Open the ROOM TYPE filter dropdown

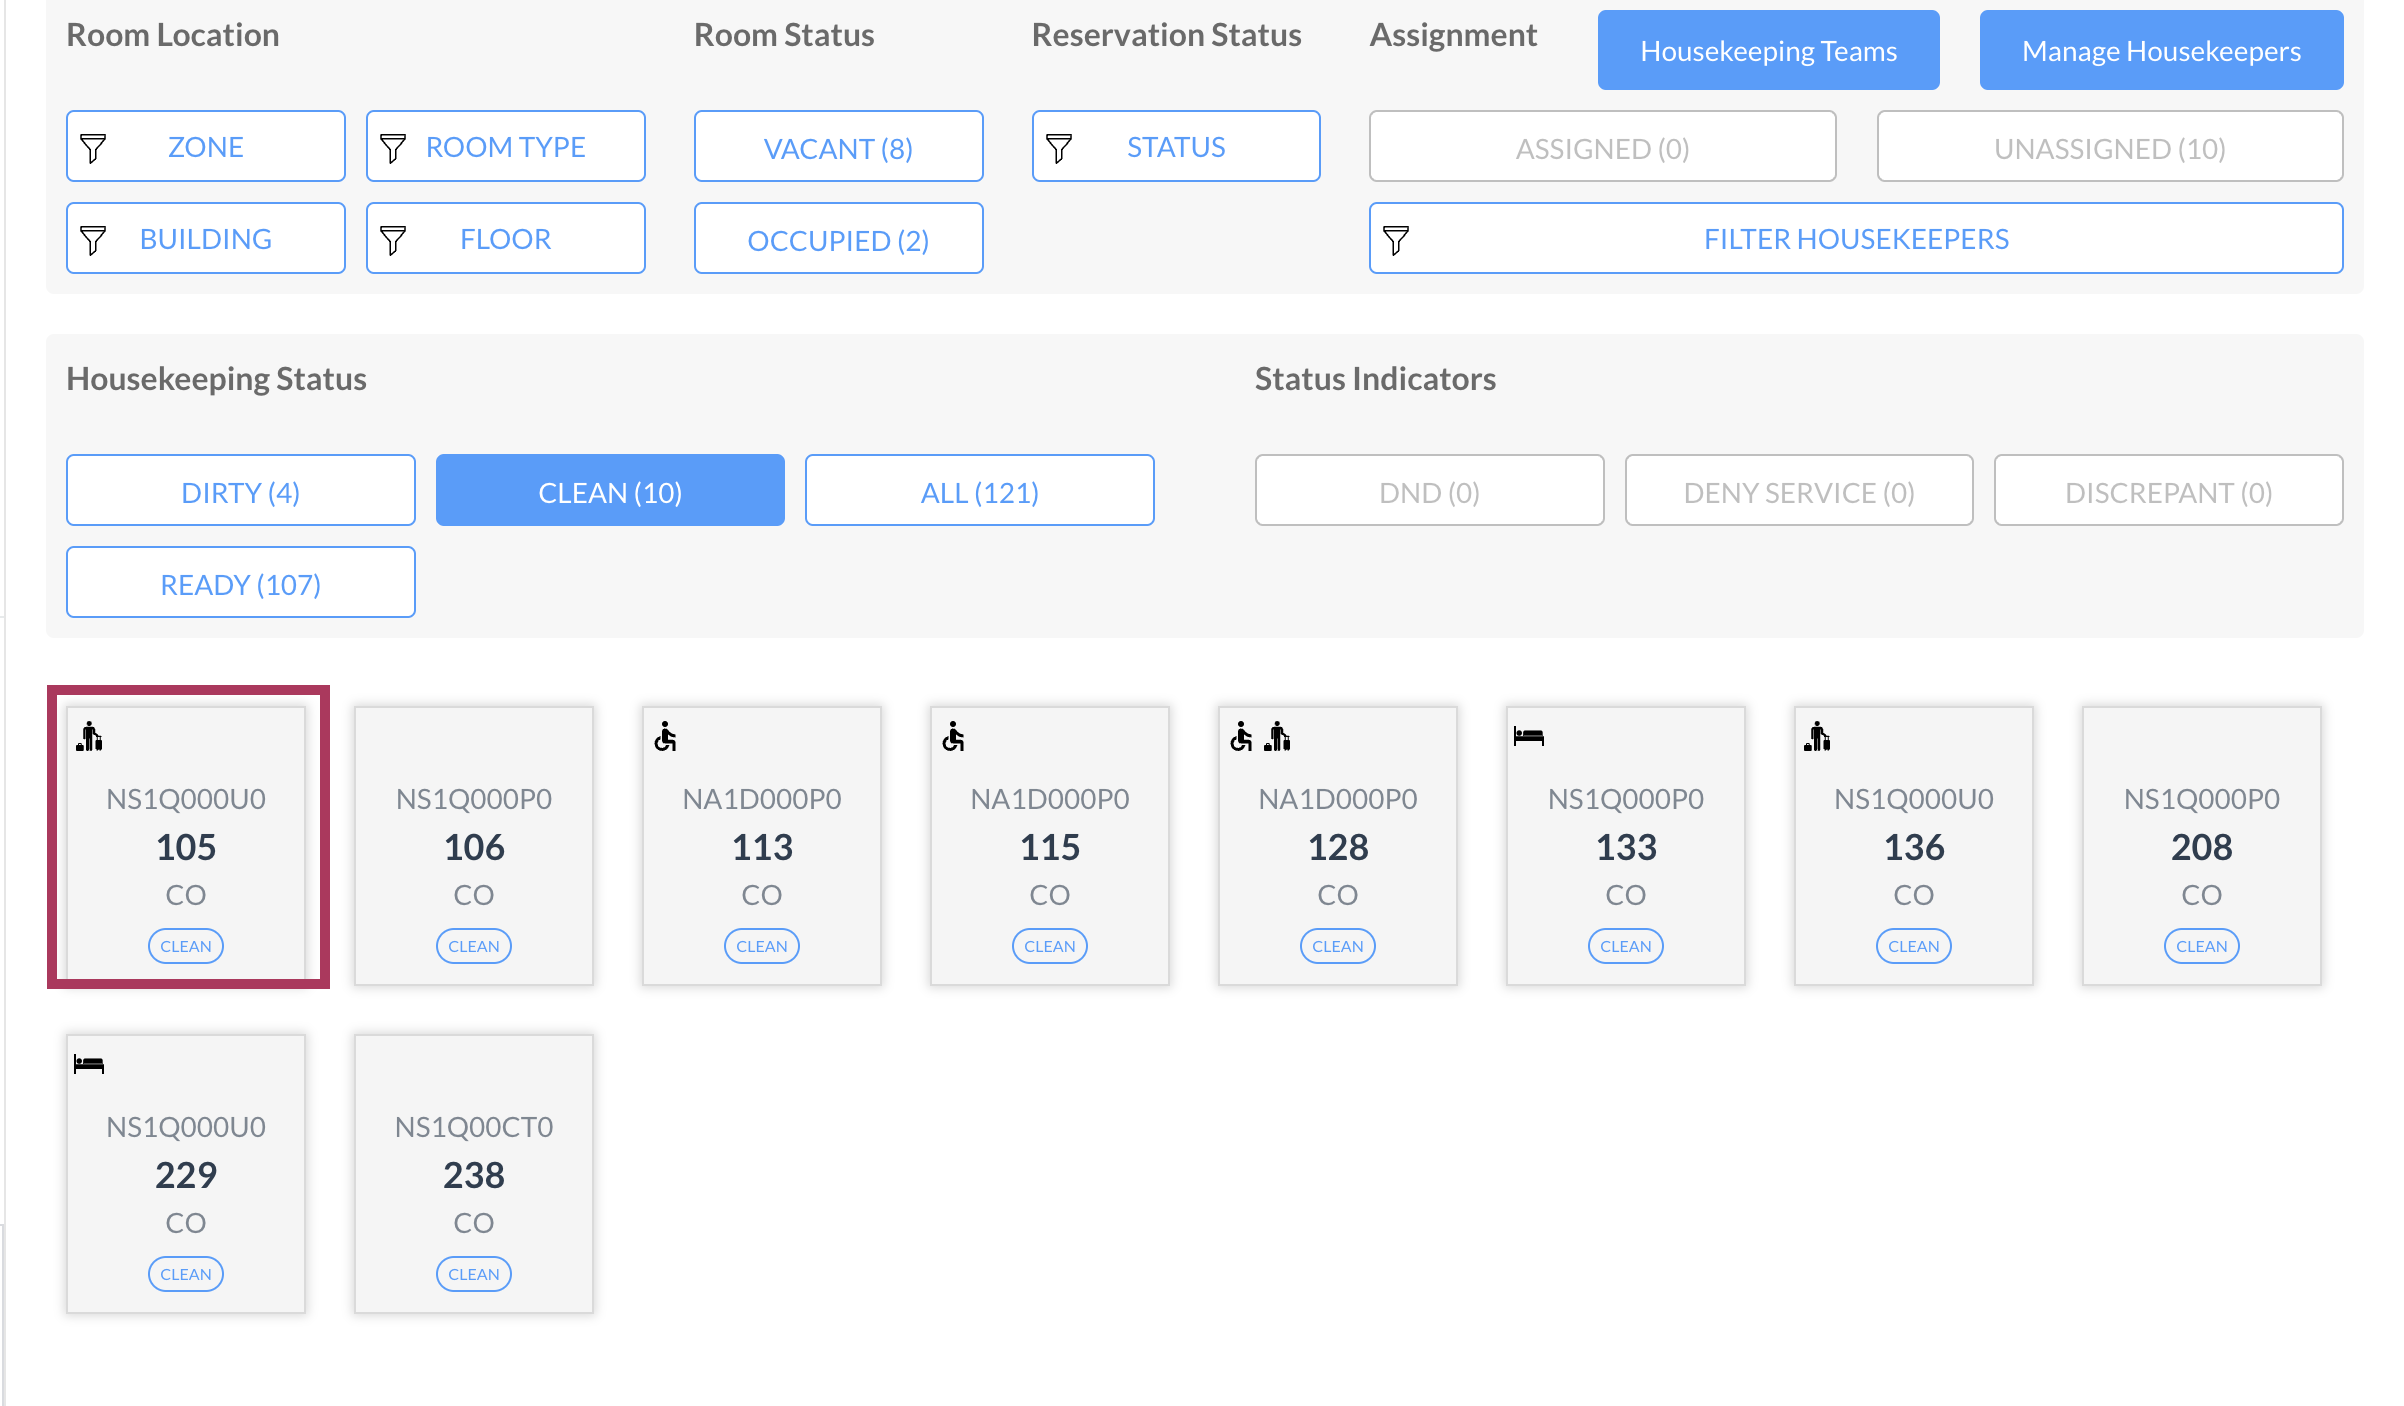click(x=506, y=147)
